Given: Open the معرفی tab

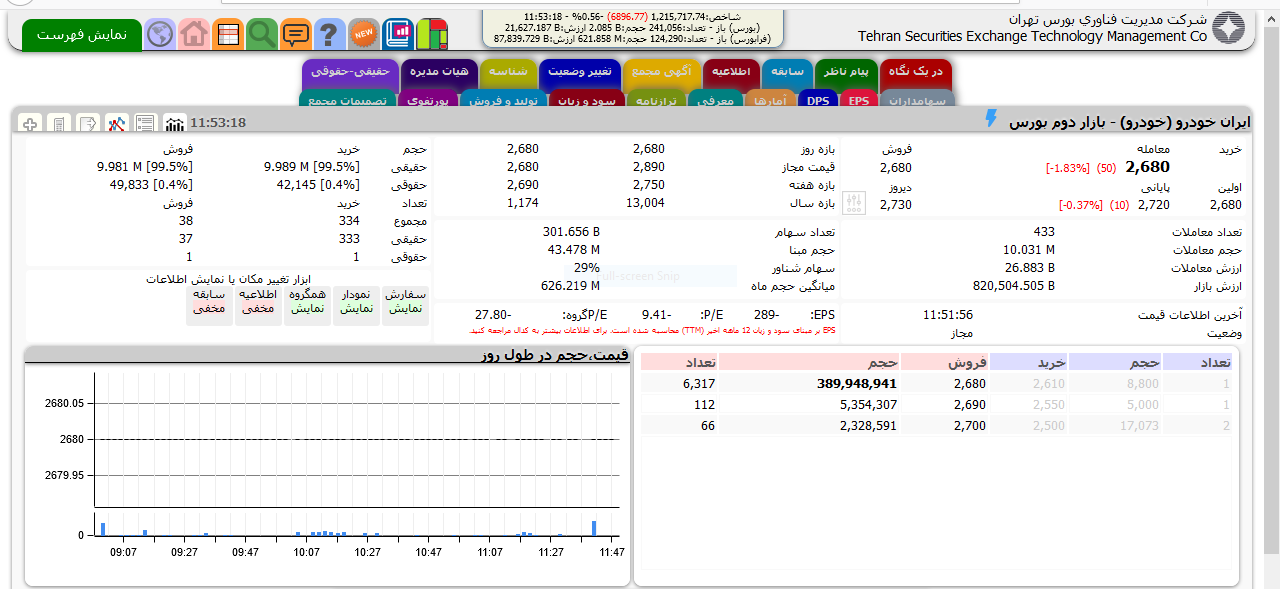Looking at the screenshot, I should (713, 100).
